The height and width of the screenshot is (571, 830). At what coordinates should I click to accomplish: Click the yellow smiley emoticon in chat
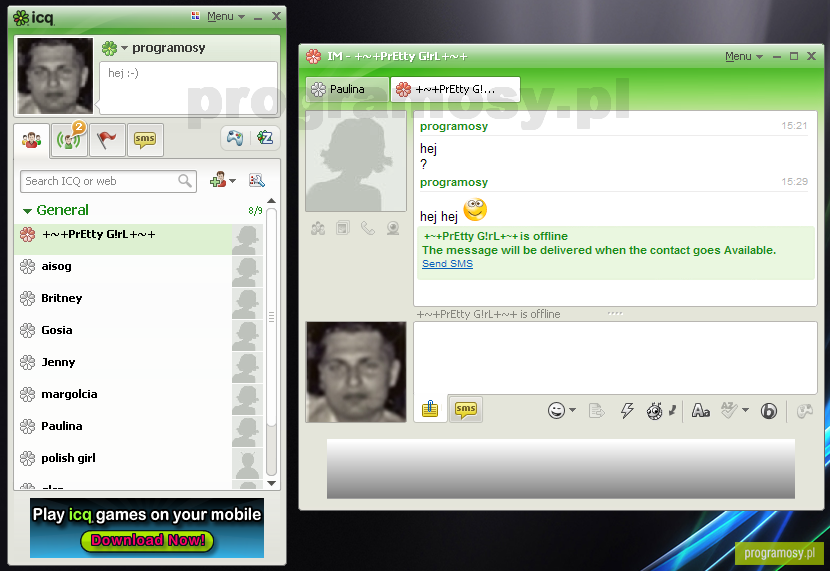(x=475, y=210)
